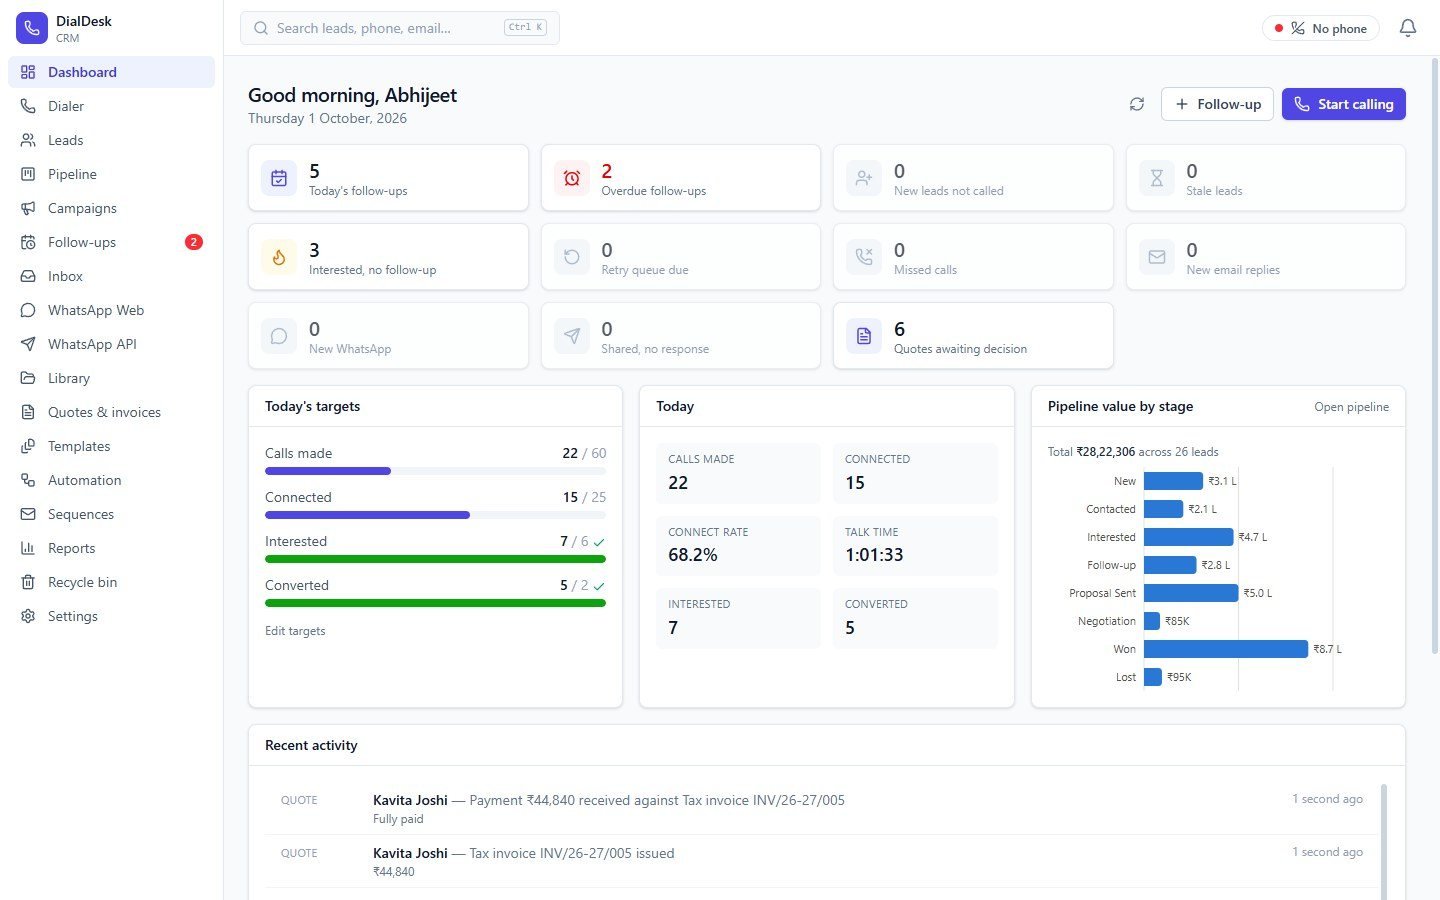This screenshot has width=1440, height=900.
Task: Click the Recycle bin trash icon
Action: click(28, 582)
